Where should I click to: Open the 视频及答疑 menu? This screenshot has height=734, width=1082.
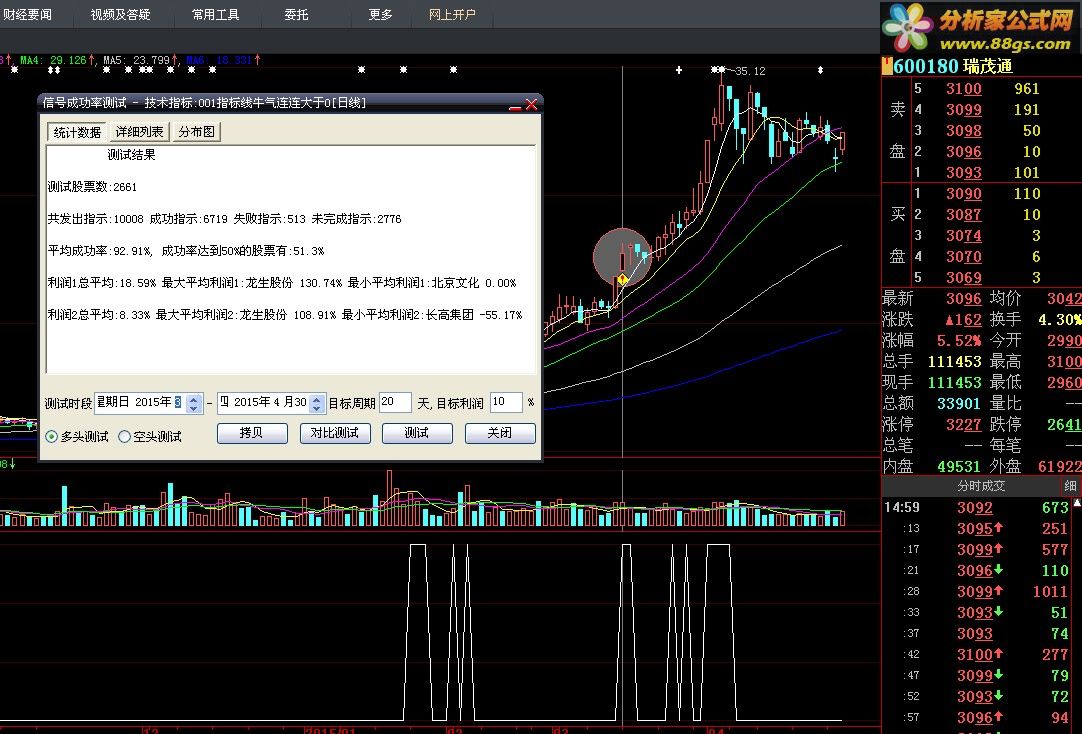[120, 14]
